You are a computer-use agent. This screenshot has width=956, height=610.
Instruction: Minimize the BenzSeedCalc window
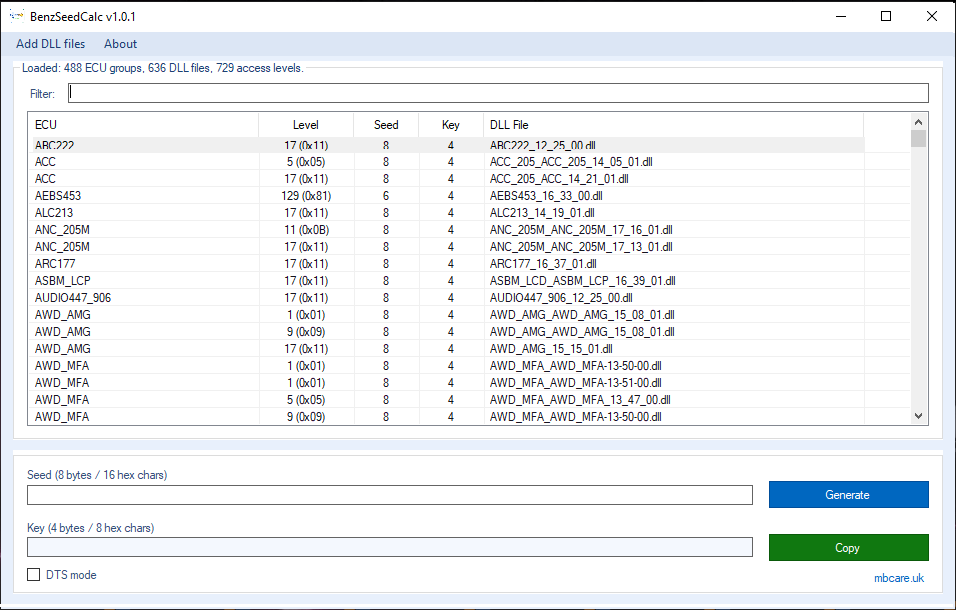coord(841,16)
